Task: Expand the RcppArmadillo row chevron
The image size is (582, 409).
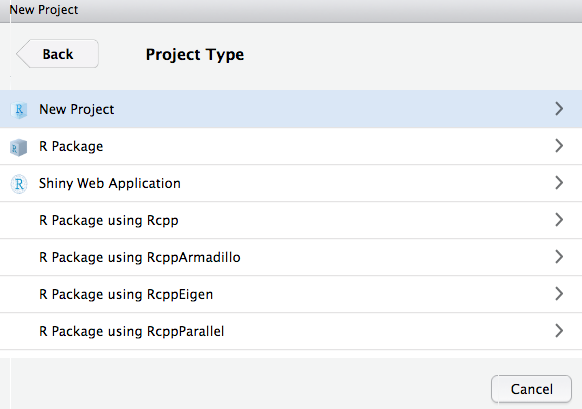Action: point(559,257)
